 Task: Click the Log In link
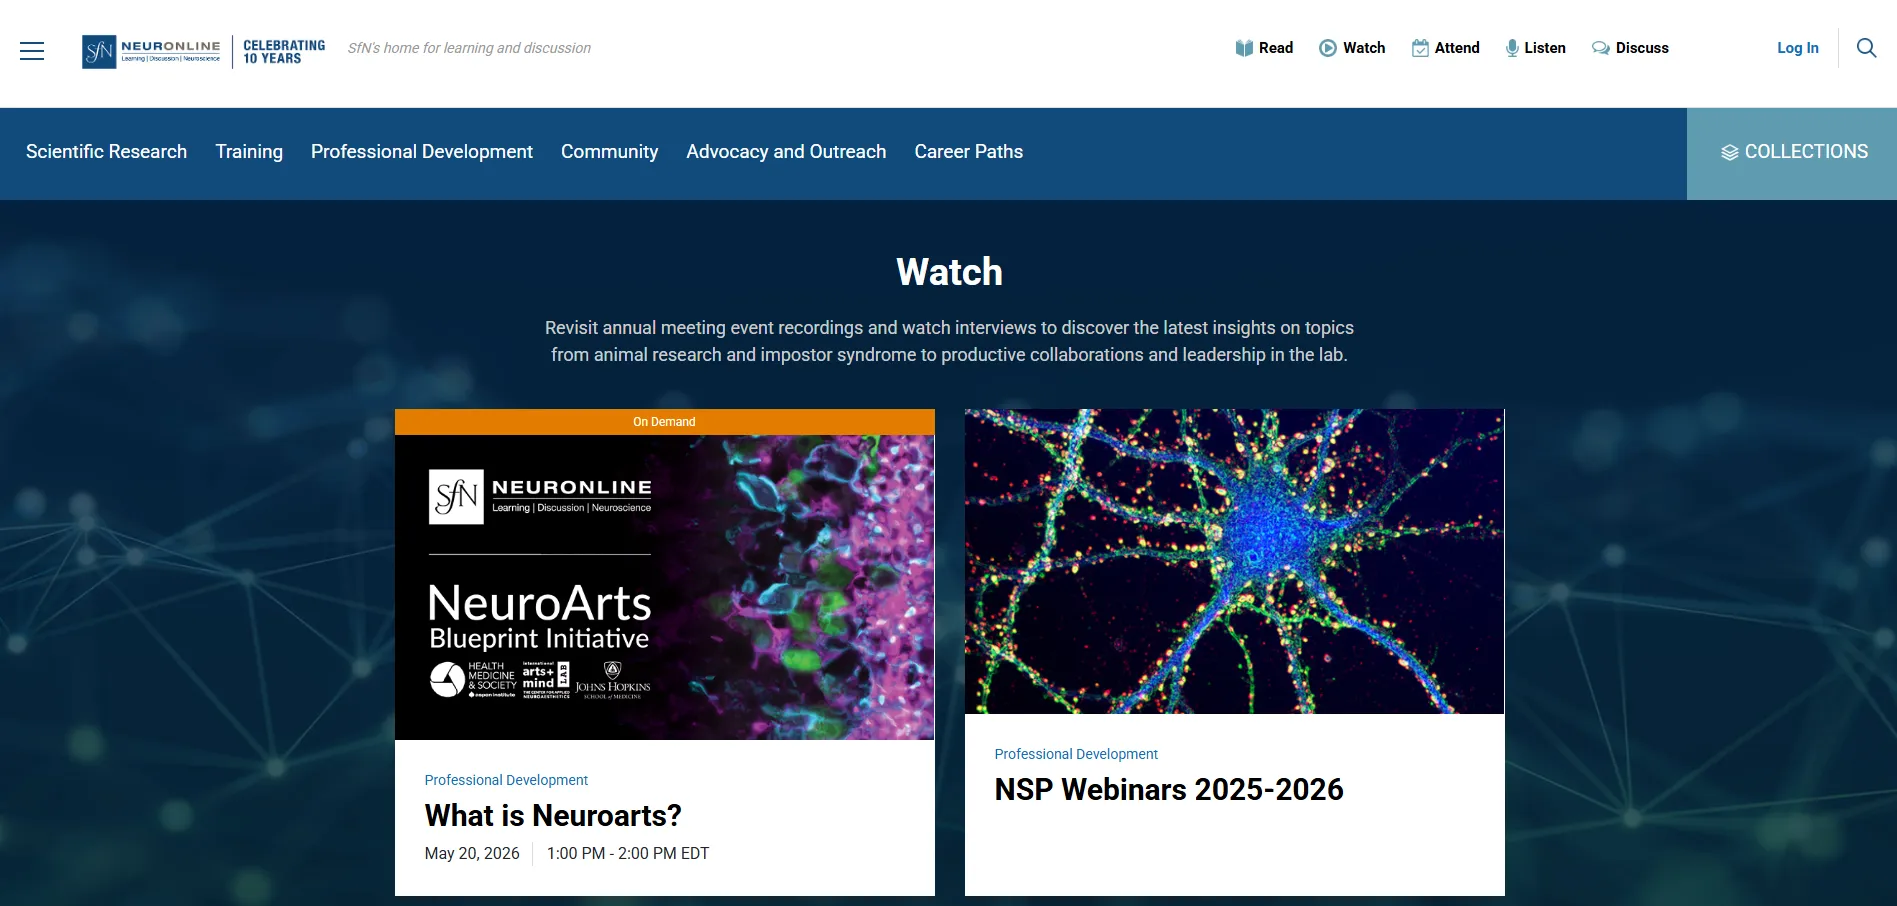(x=1797, y=48)
